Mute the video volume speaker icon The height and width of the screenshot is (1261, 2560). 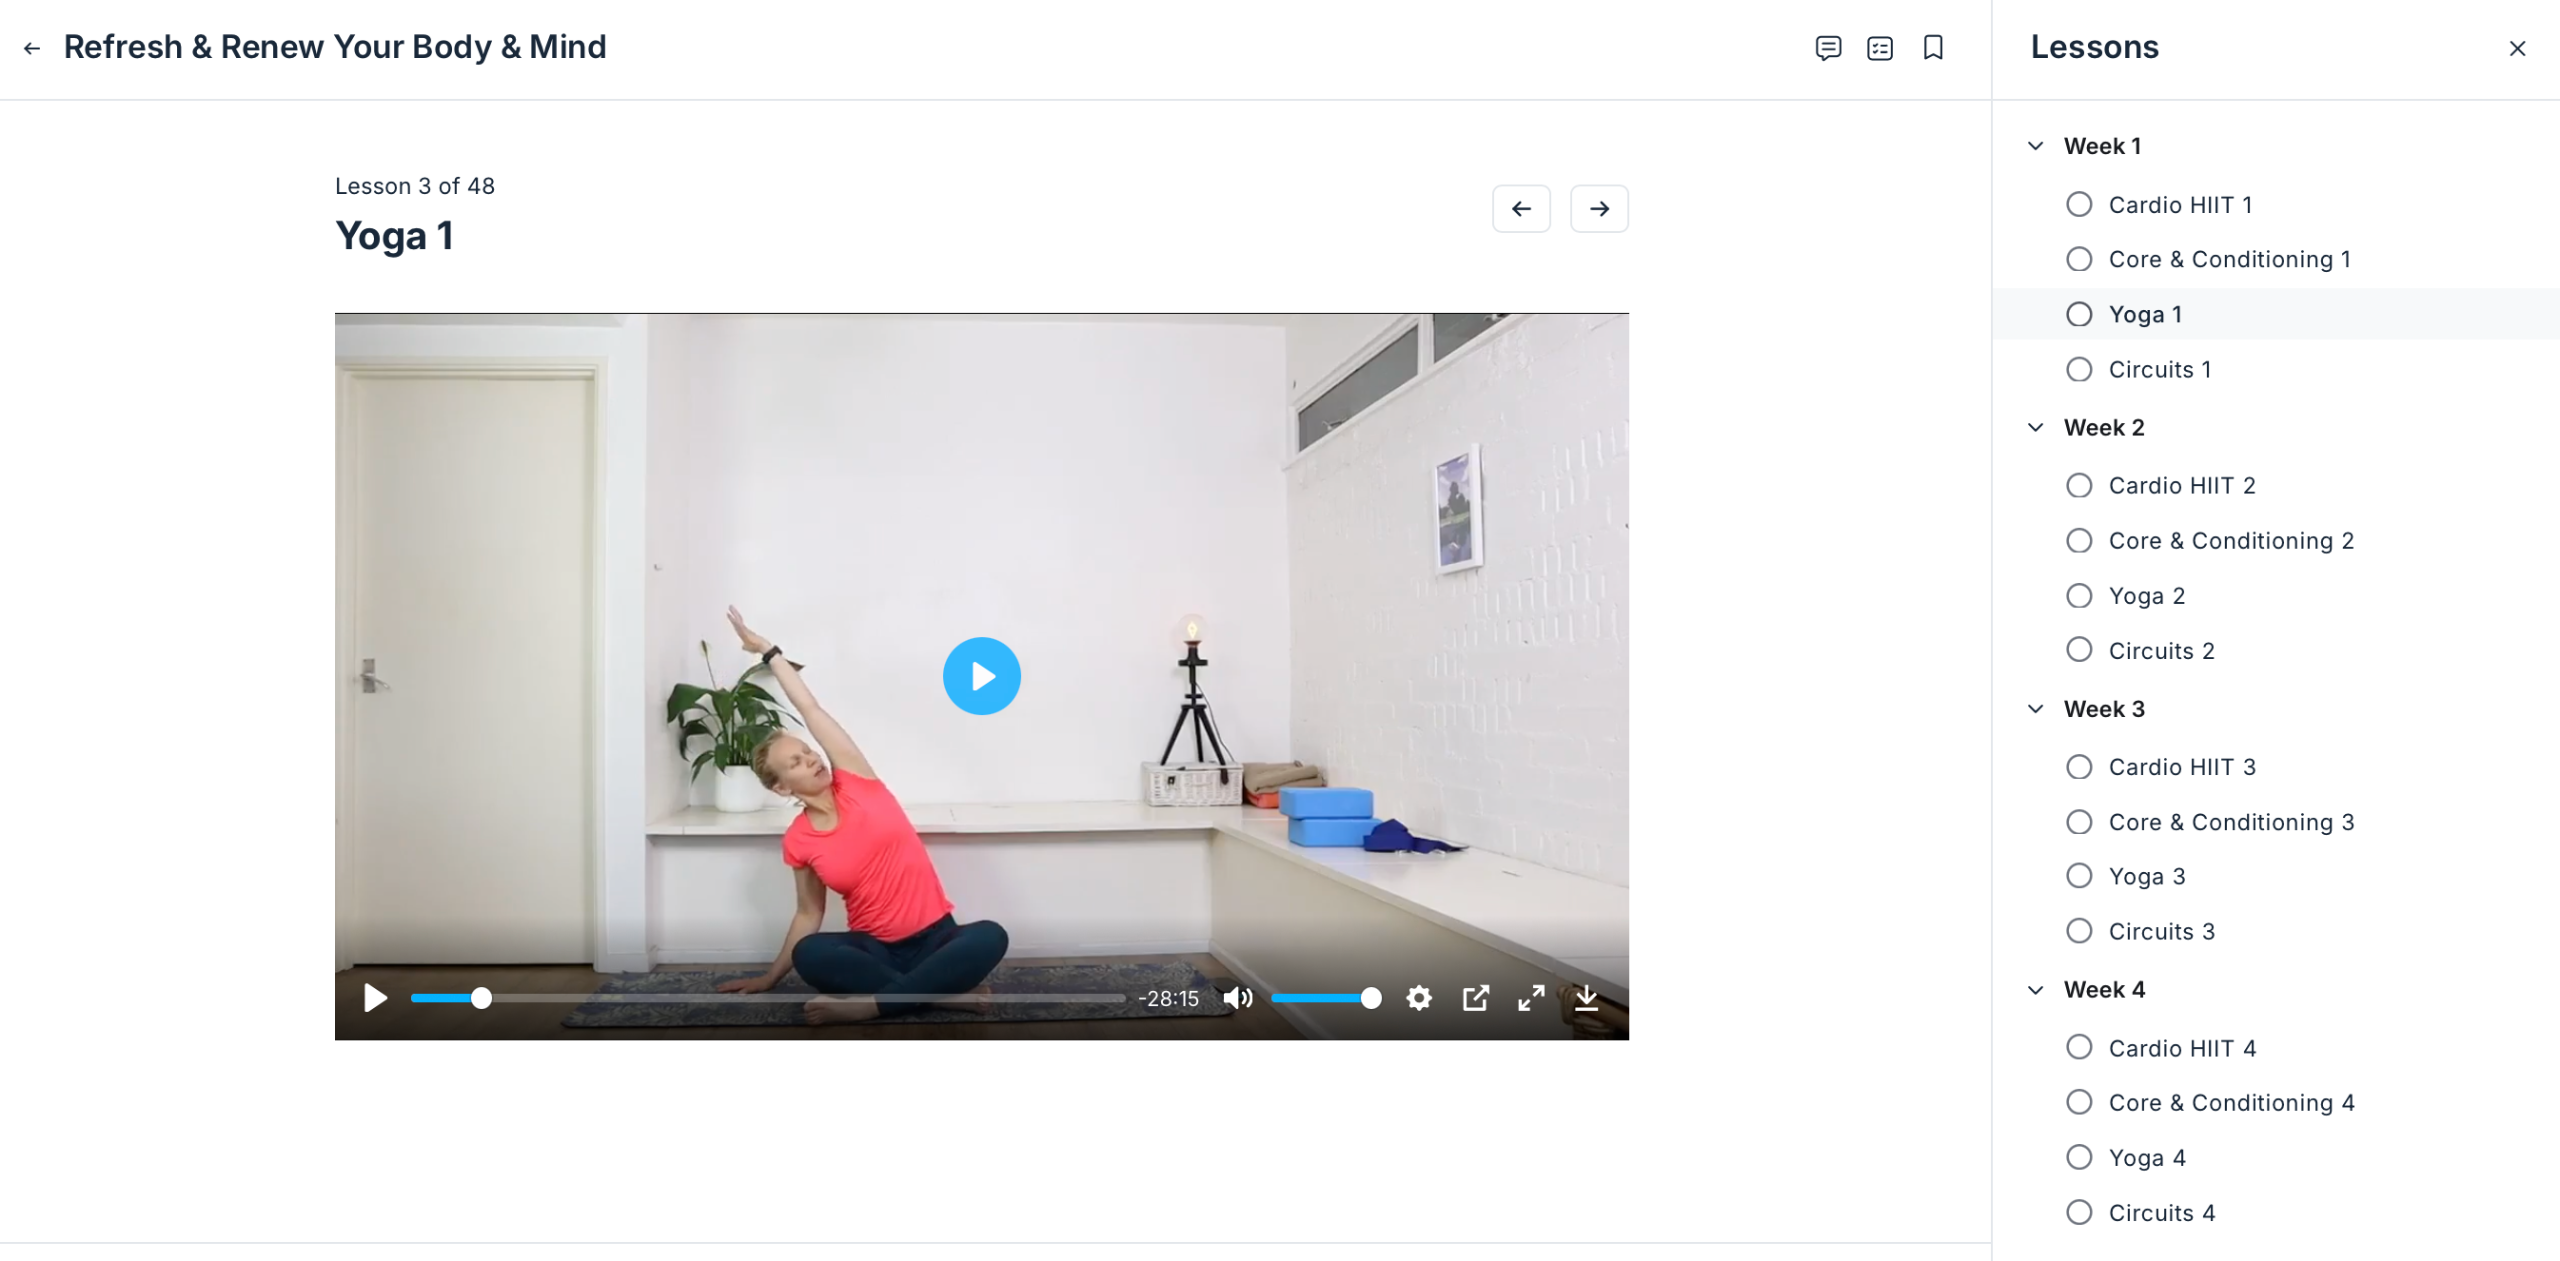[1238, 998]
